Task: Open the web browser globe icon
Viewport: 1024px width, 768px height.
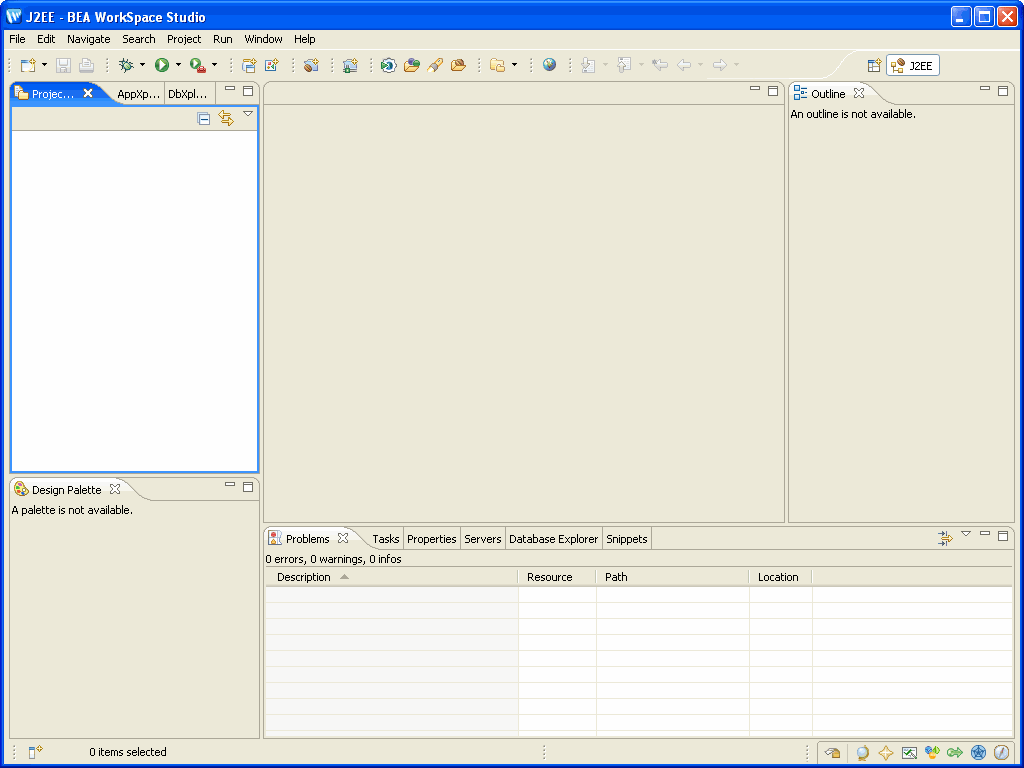Action: pos(549,65)
